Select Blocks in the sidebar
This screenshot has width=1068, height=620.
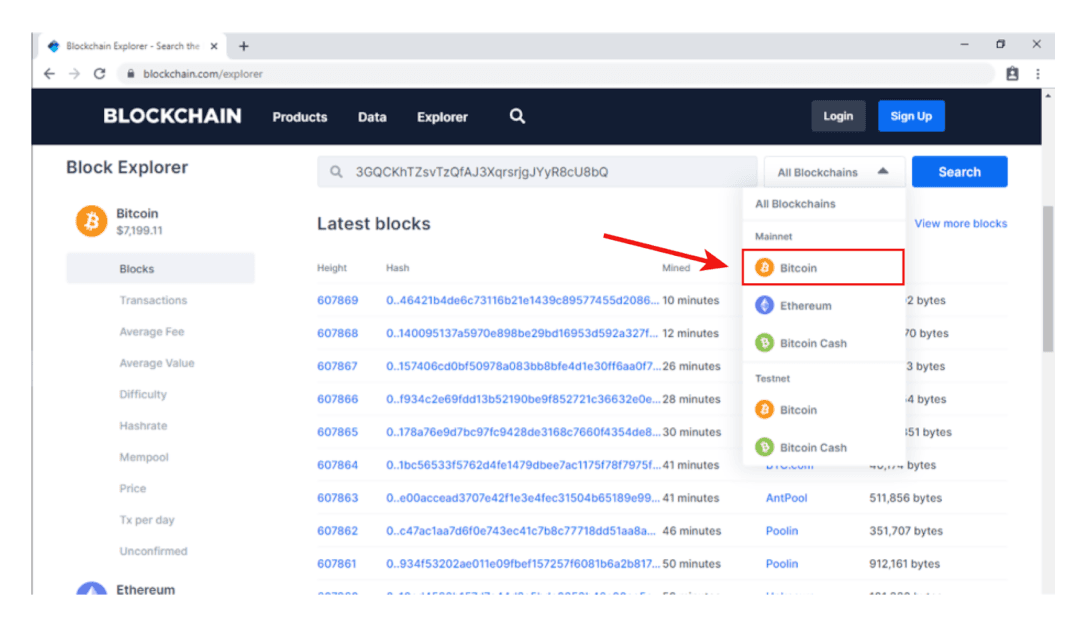pos(160,268)
